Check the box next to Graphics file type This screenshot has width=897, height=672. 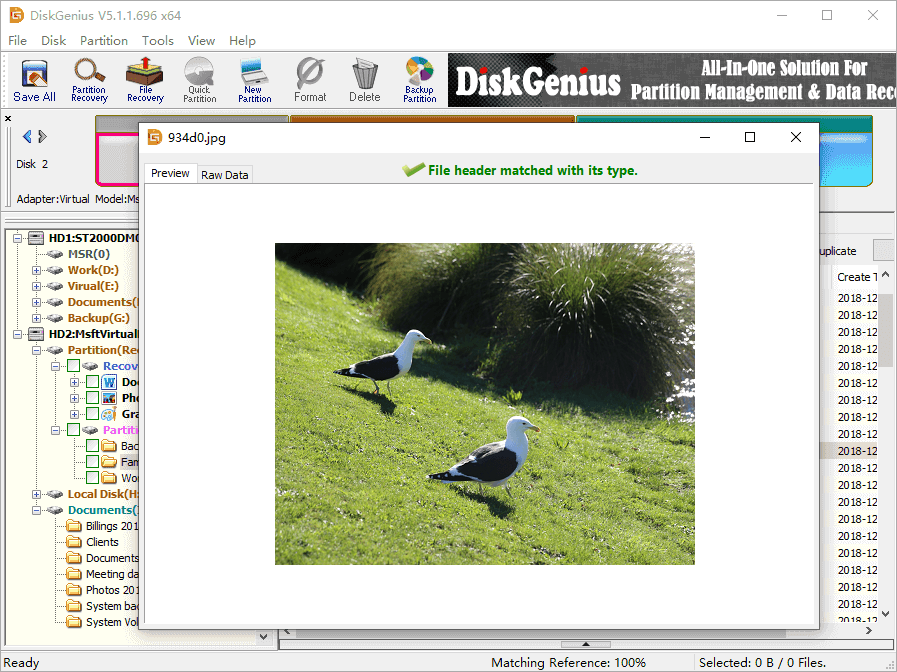tap(93, 414)
